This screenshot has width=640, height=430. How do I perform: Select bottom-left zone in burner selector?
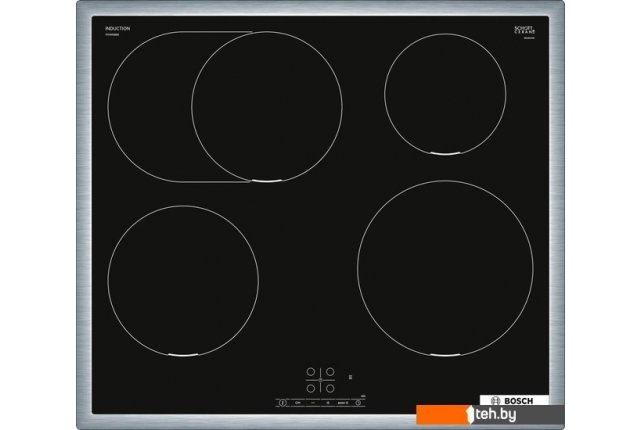[310, 388]
